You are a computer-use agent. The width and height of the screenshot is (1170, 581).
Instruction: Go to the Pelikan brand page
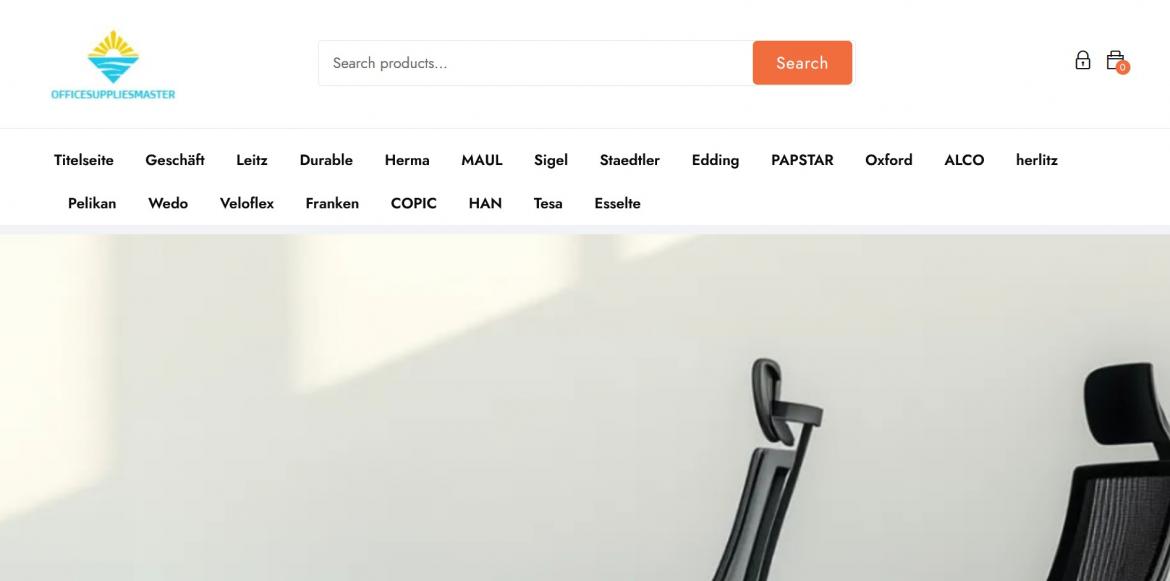click(92, 204)
